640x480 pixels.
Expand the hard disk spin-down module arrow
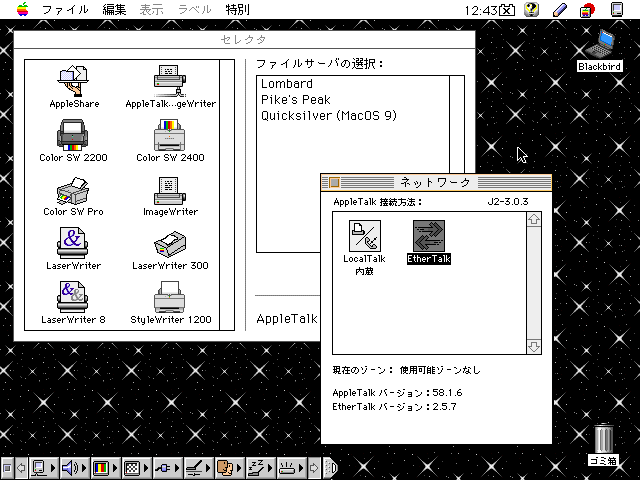[209, 468]
